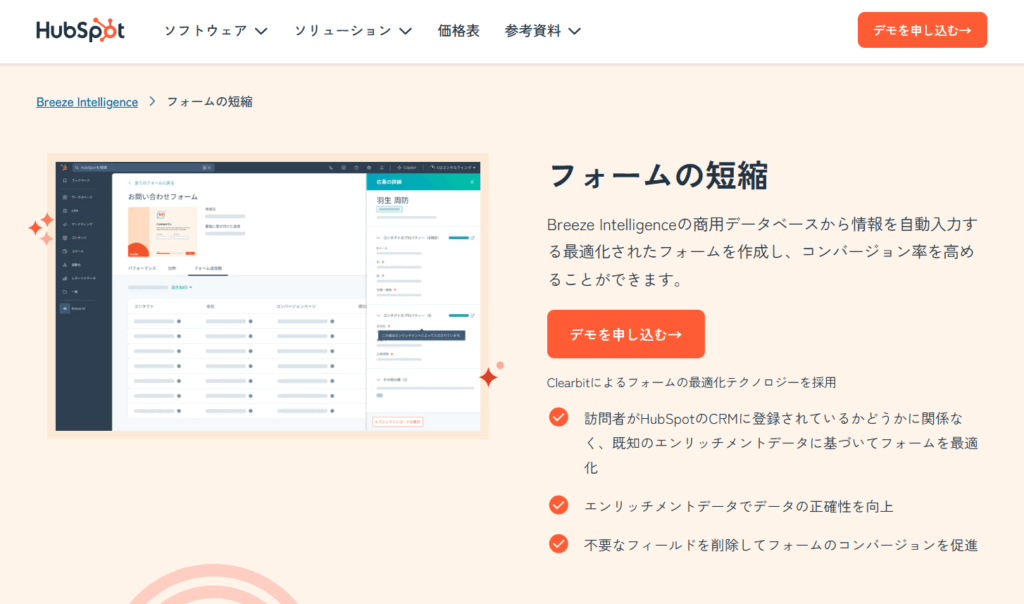Click the large フォームの短縮 heading
The height and width of the screenshot is (604, 1024).
tap(658, 176)
